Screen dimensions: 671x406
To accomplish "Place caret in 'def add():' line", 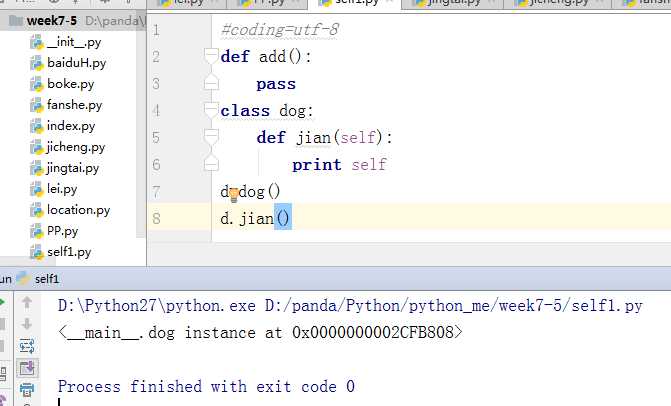I will [x=266, y=56].
